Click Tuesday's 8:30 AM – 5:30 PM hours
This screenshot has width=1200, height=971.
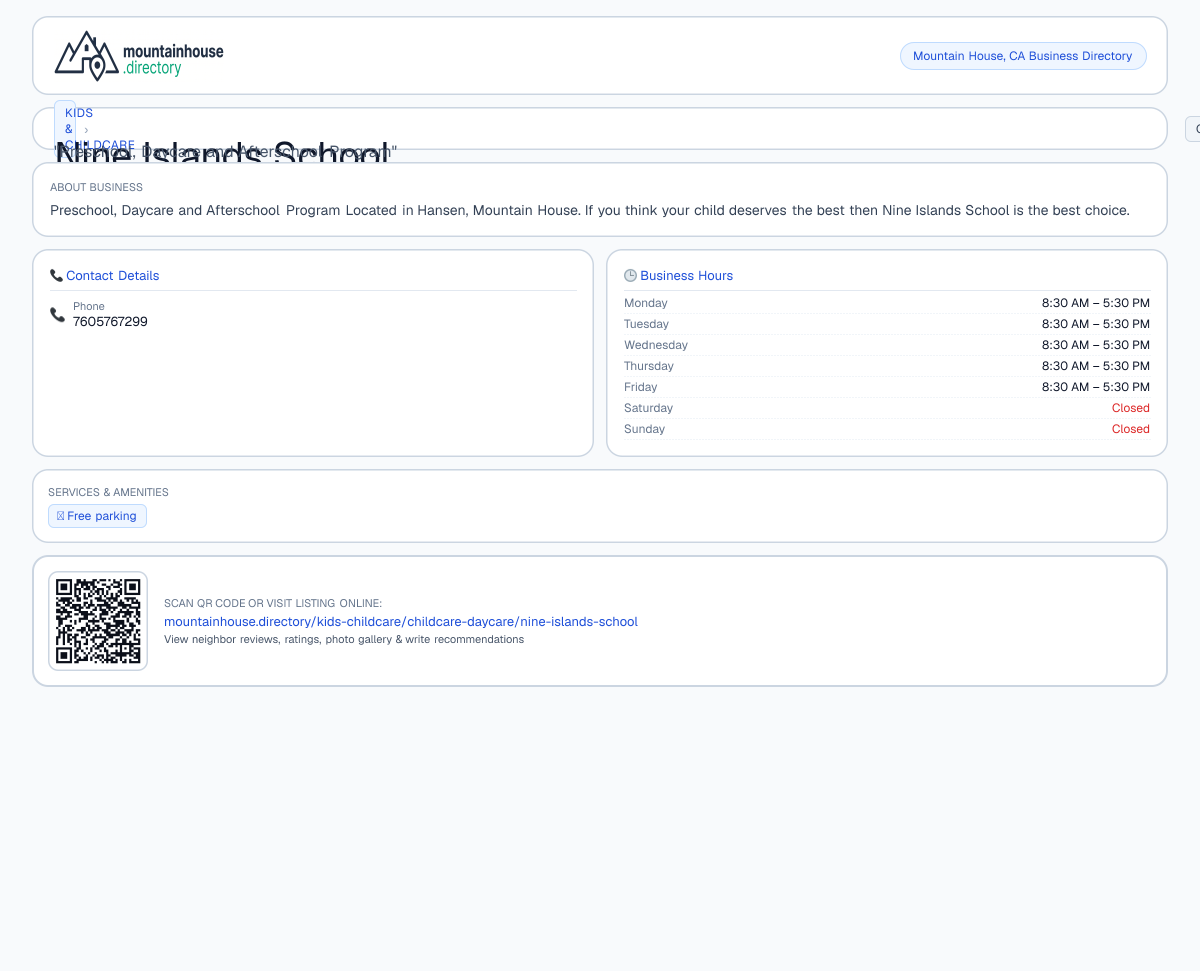(1096, 324)
